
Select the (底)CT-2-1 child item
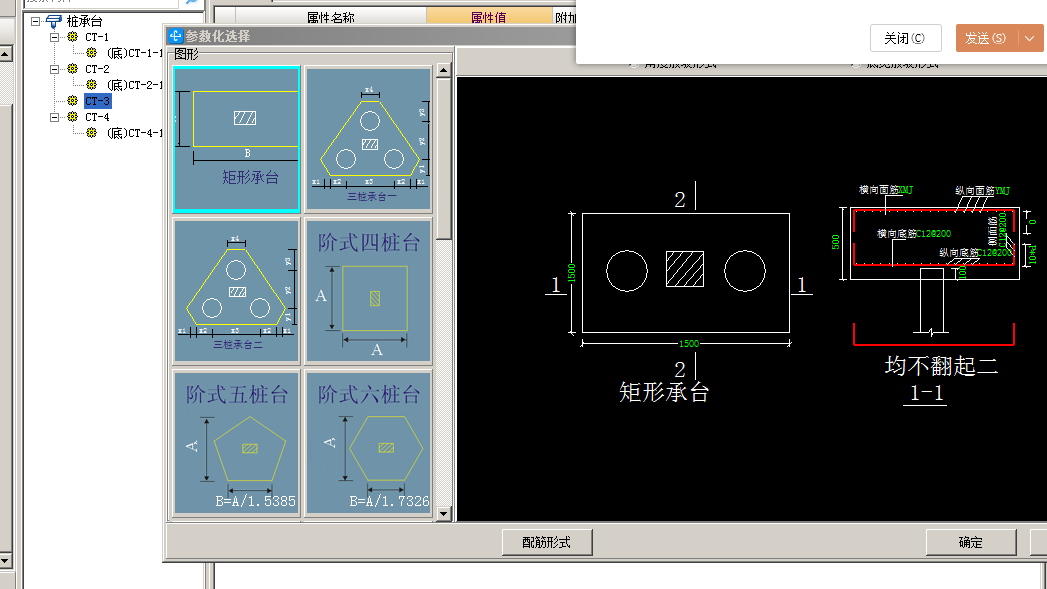click(x=134, y=85)
